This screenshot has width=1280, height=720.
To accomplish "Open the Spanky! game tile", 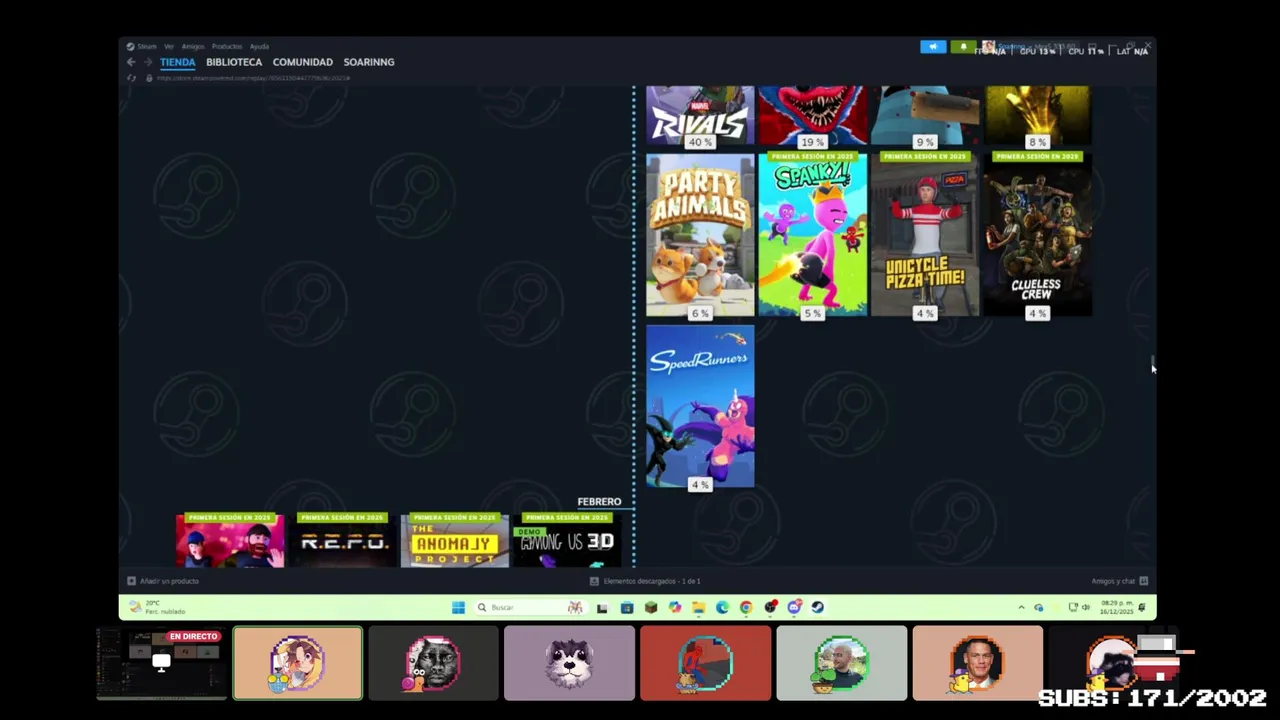I will 813,234.
